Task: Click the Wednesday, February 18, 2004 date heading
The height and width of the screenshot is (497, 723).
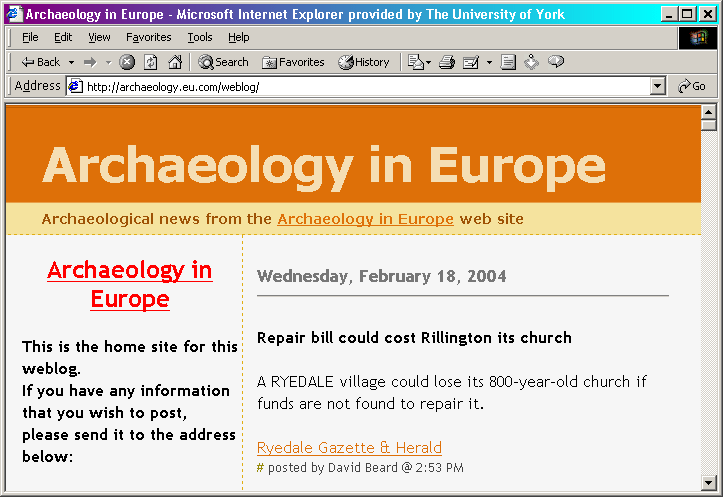Action: pos(381,276)
